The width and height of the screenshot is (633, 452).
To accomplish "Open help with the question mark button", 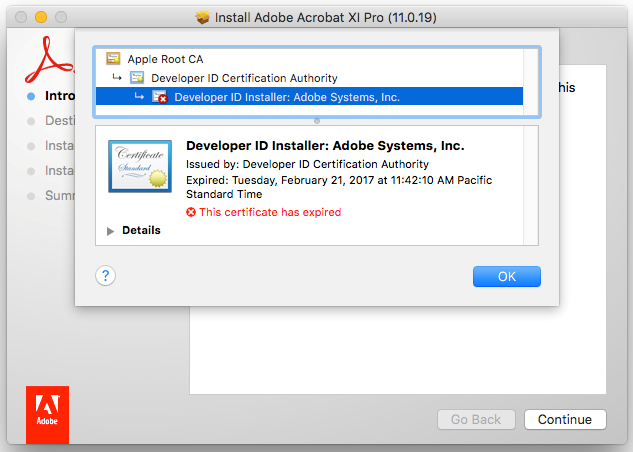I will (x=105, y=276).
